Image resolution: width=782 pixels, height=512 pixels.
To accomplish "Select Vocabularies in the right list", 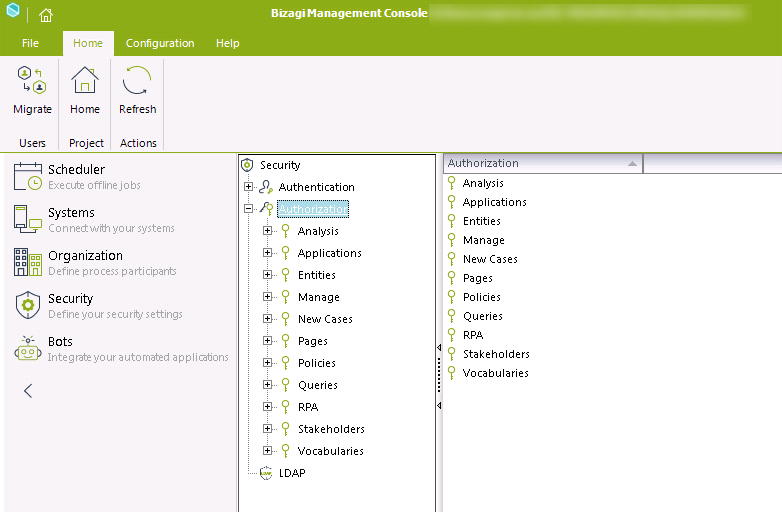I will [496, 373].
